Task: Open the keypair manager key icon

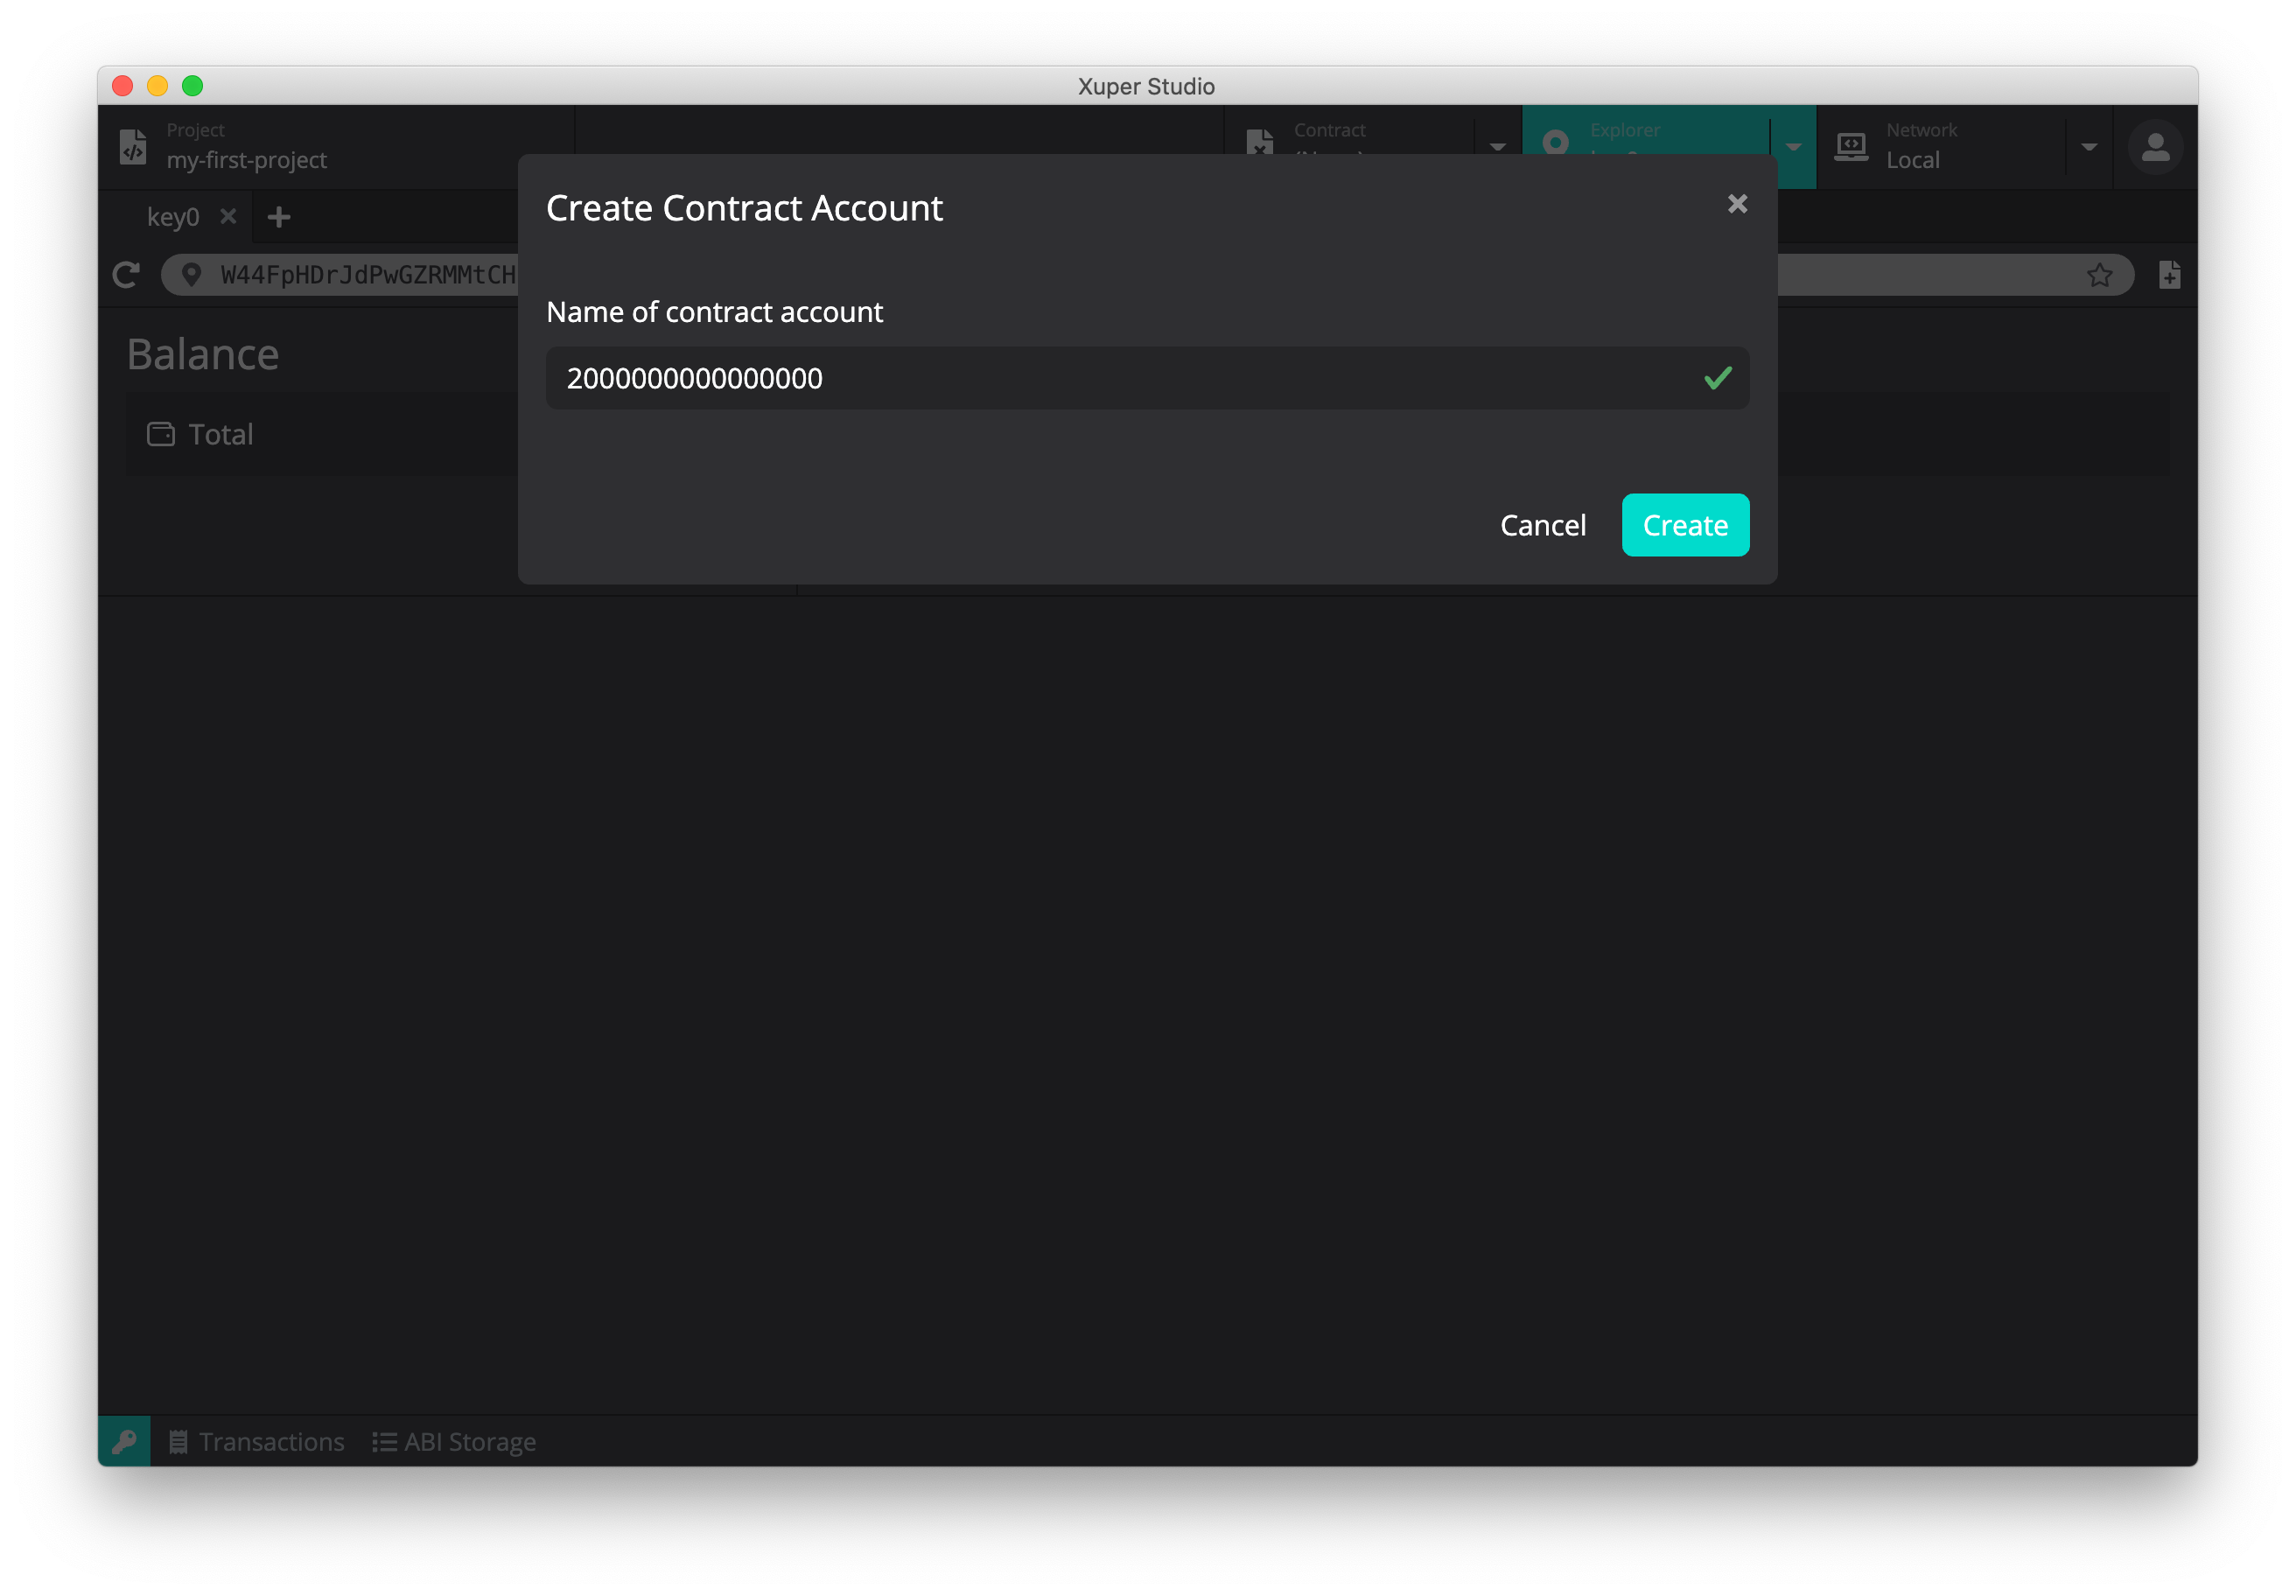Action: (124, 1441)
